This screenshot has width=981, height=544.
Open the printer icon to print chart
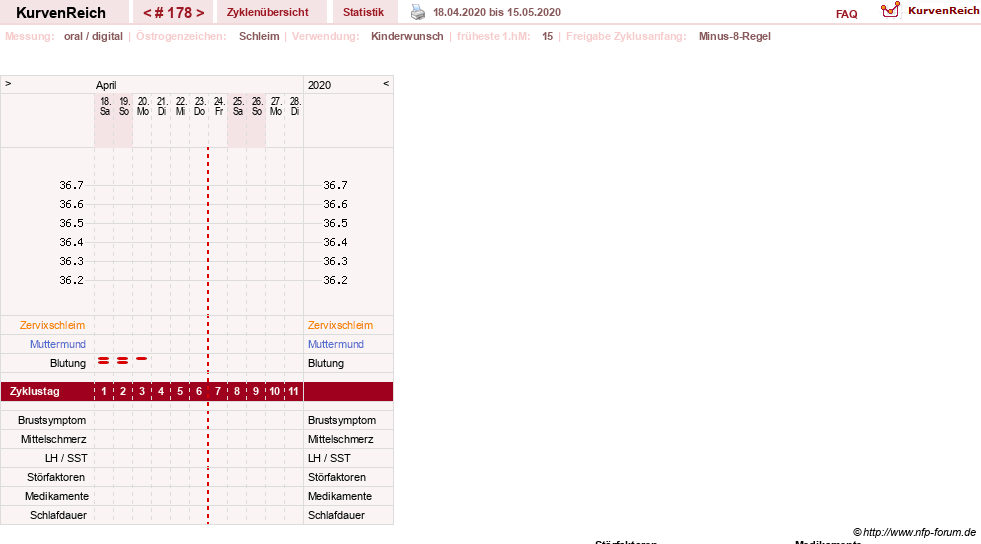[417, 12]
